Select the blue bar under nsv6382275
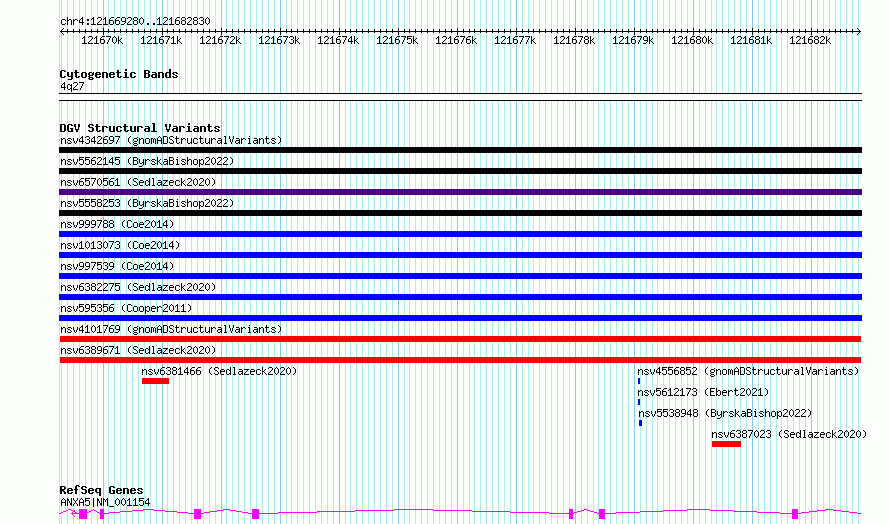This screenshot has width=890, height=524. pyautogui.click(x=460, y=297)
